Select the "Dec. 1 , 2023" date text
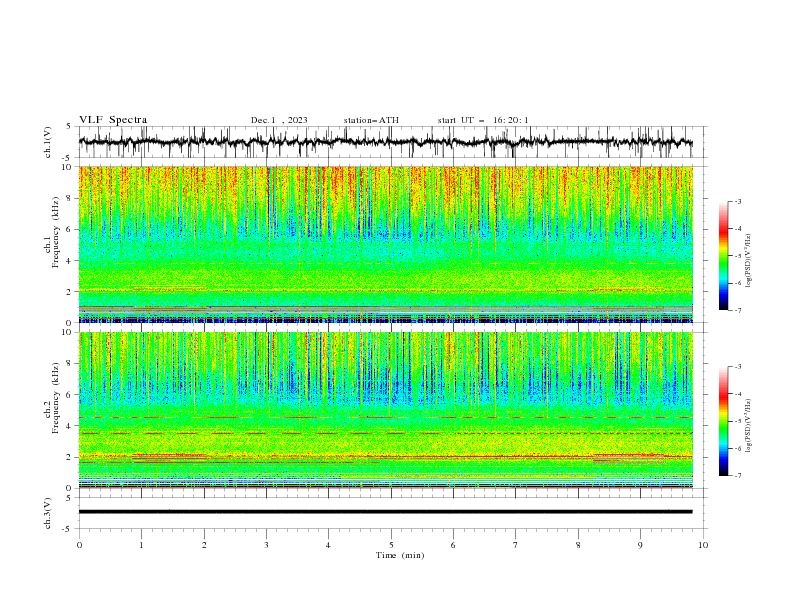 click(x=279, y=120)
